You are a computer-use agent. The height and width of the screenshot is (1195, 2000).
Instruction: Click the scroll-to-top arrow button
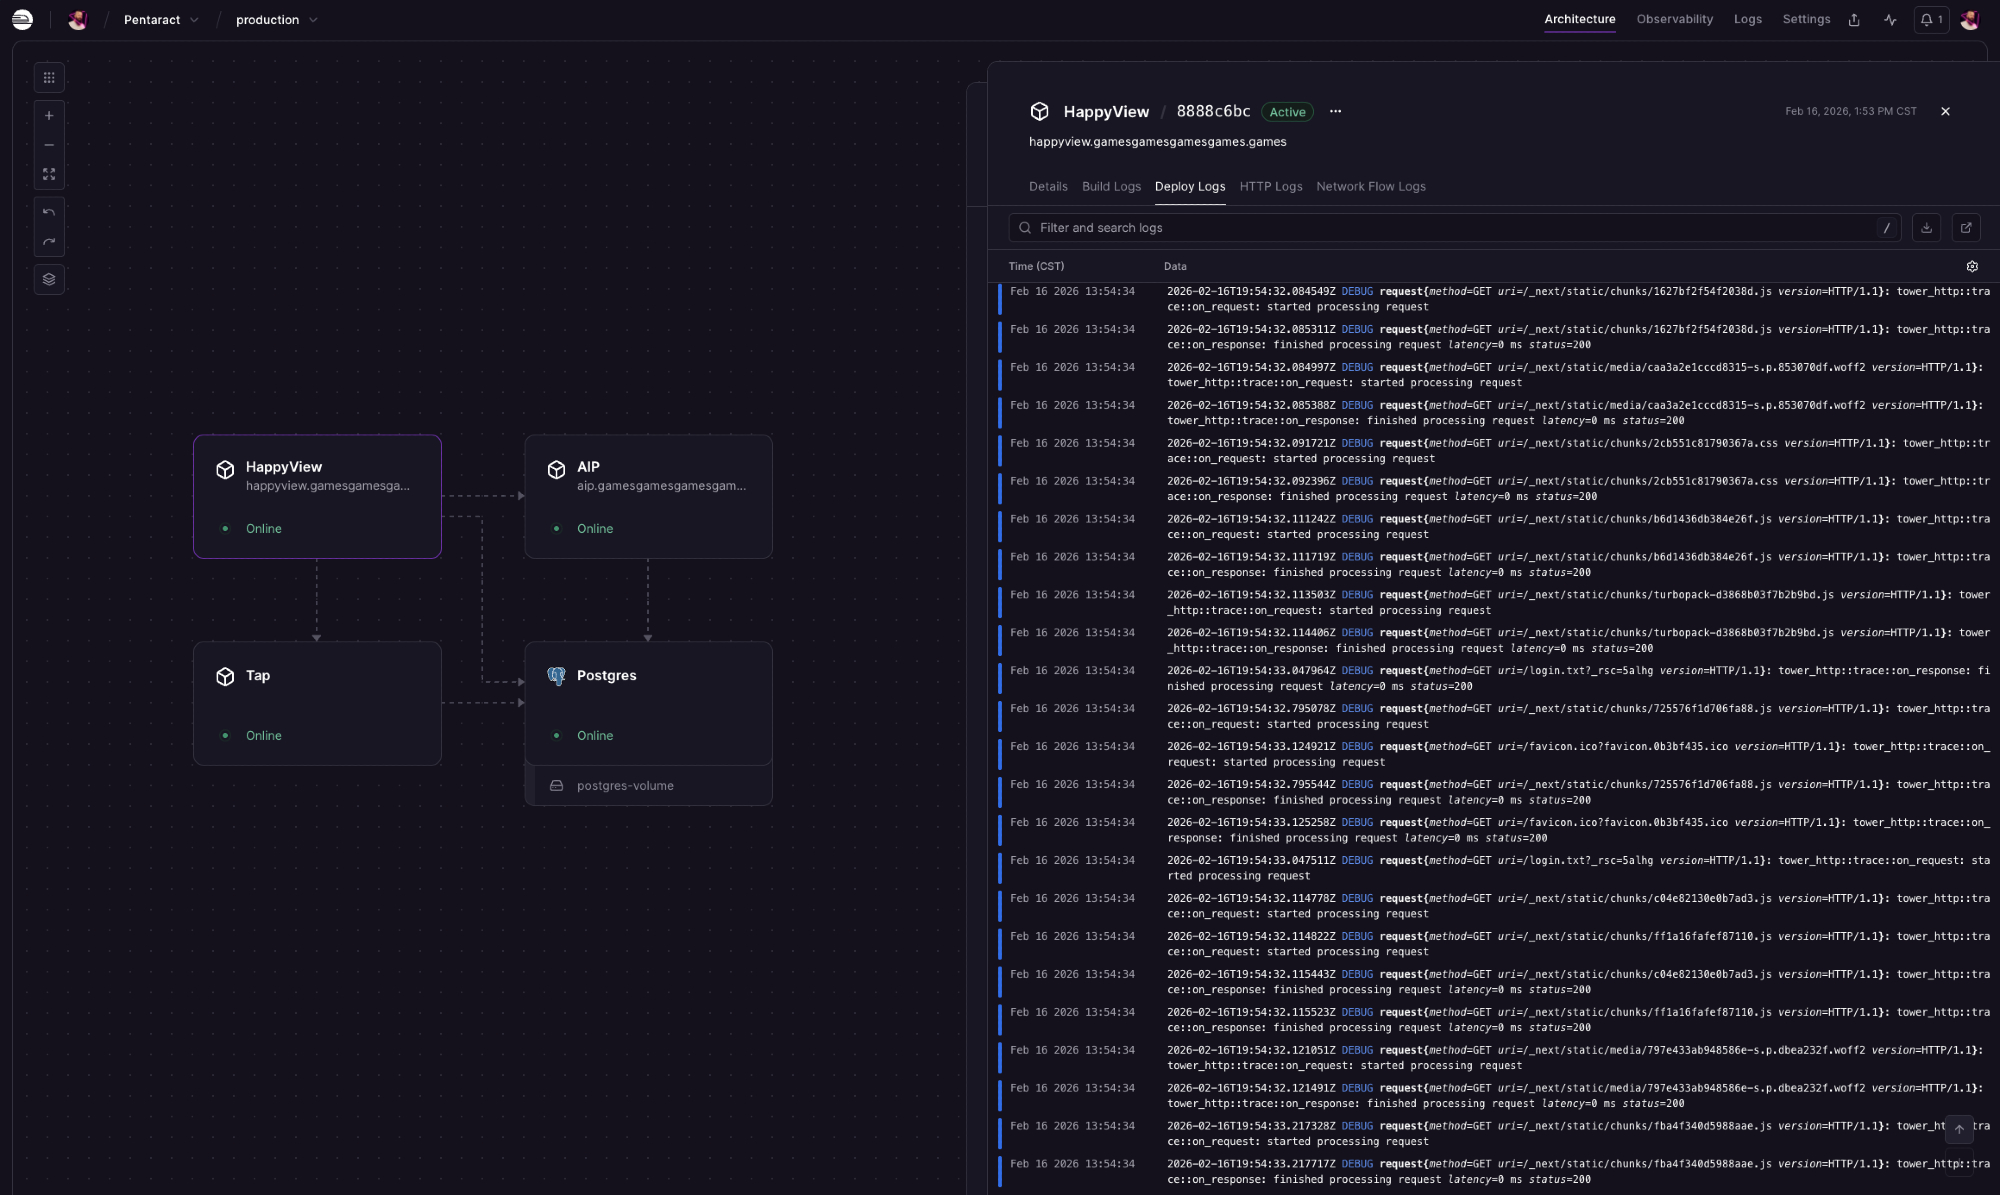point(1959,1129)
